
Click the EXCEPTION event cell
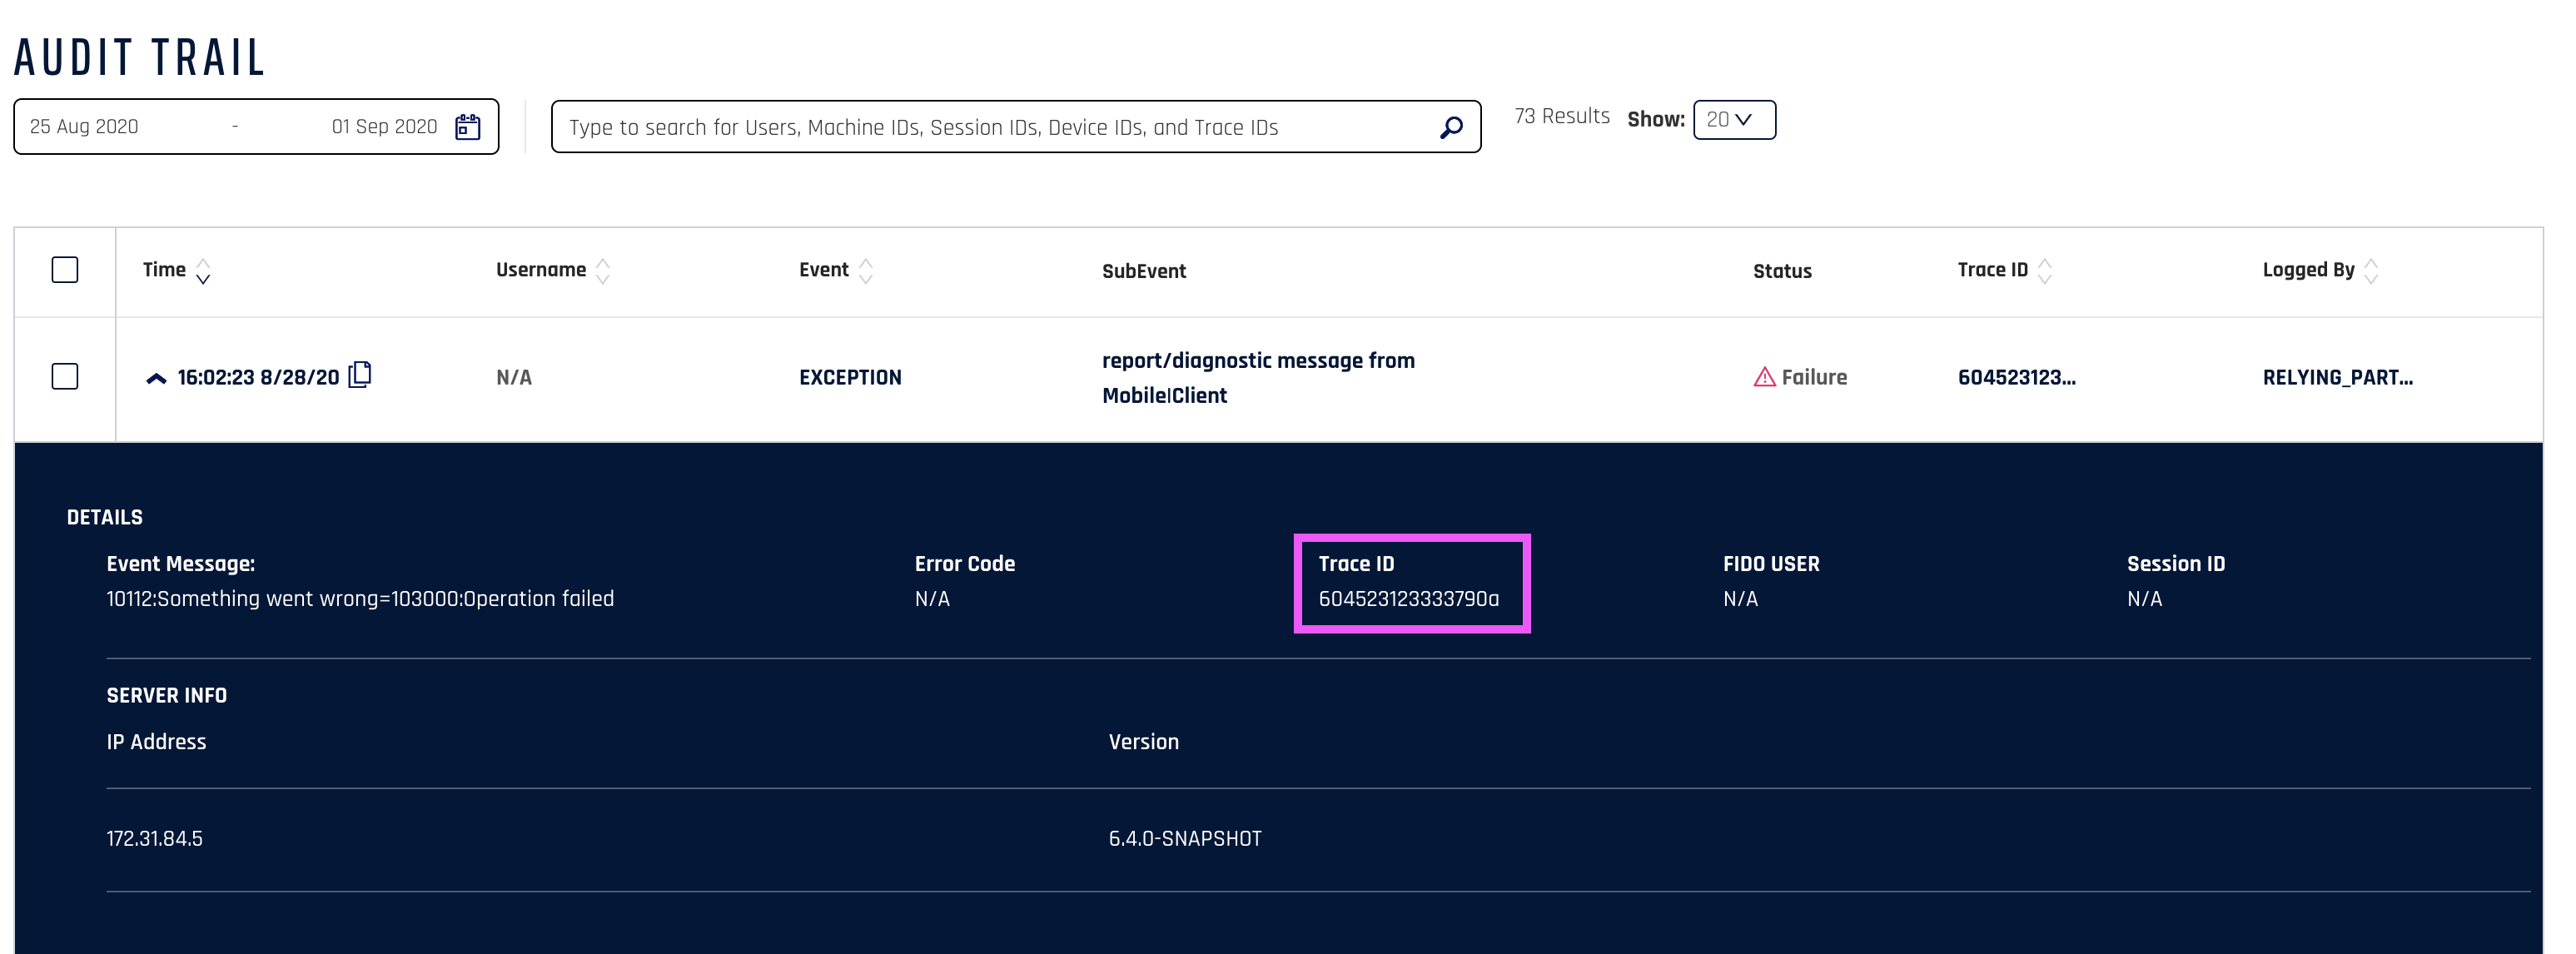click(x=850, y=377)
